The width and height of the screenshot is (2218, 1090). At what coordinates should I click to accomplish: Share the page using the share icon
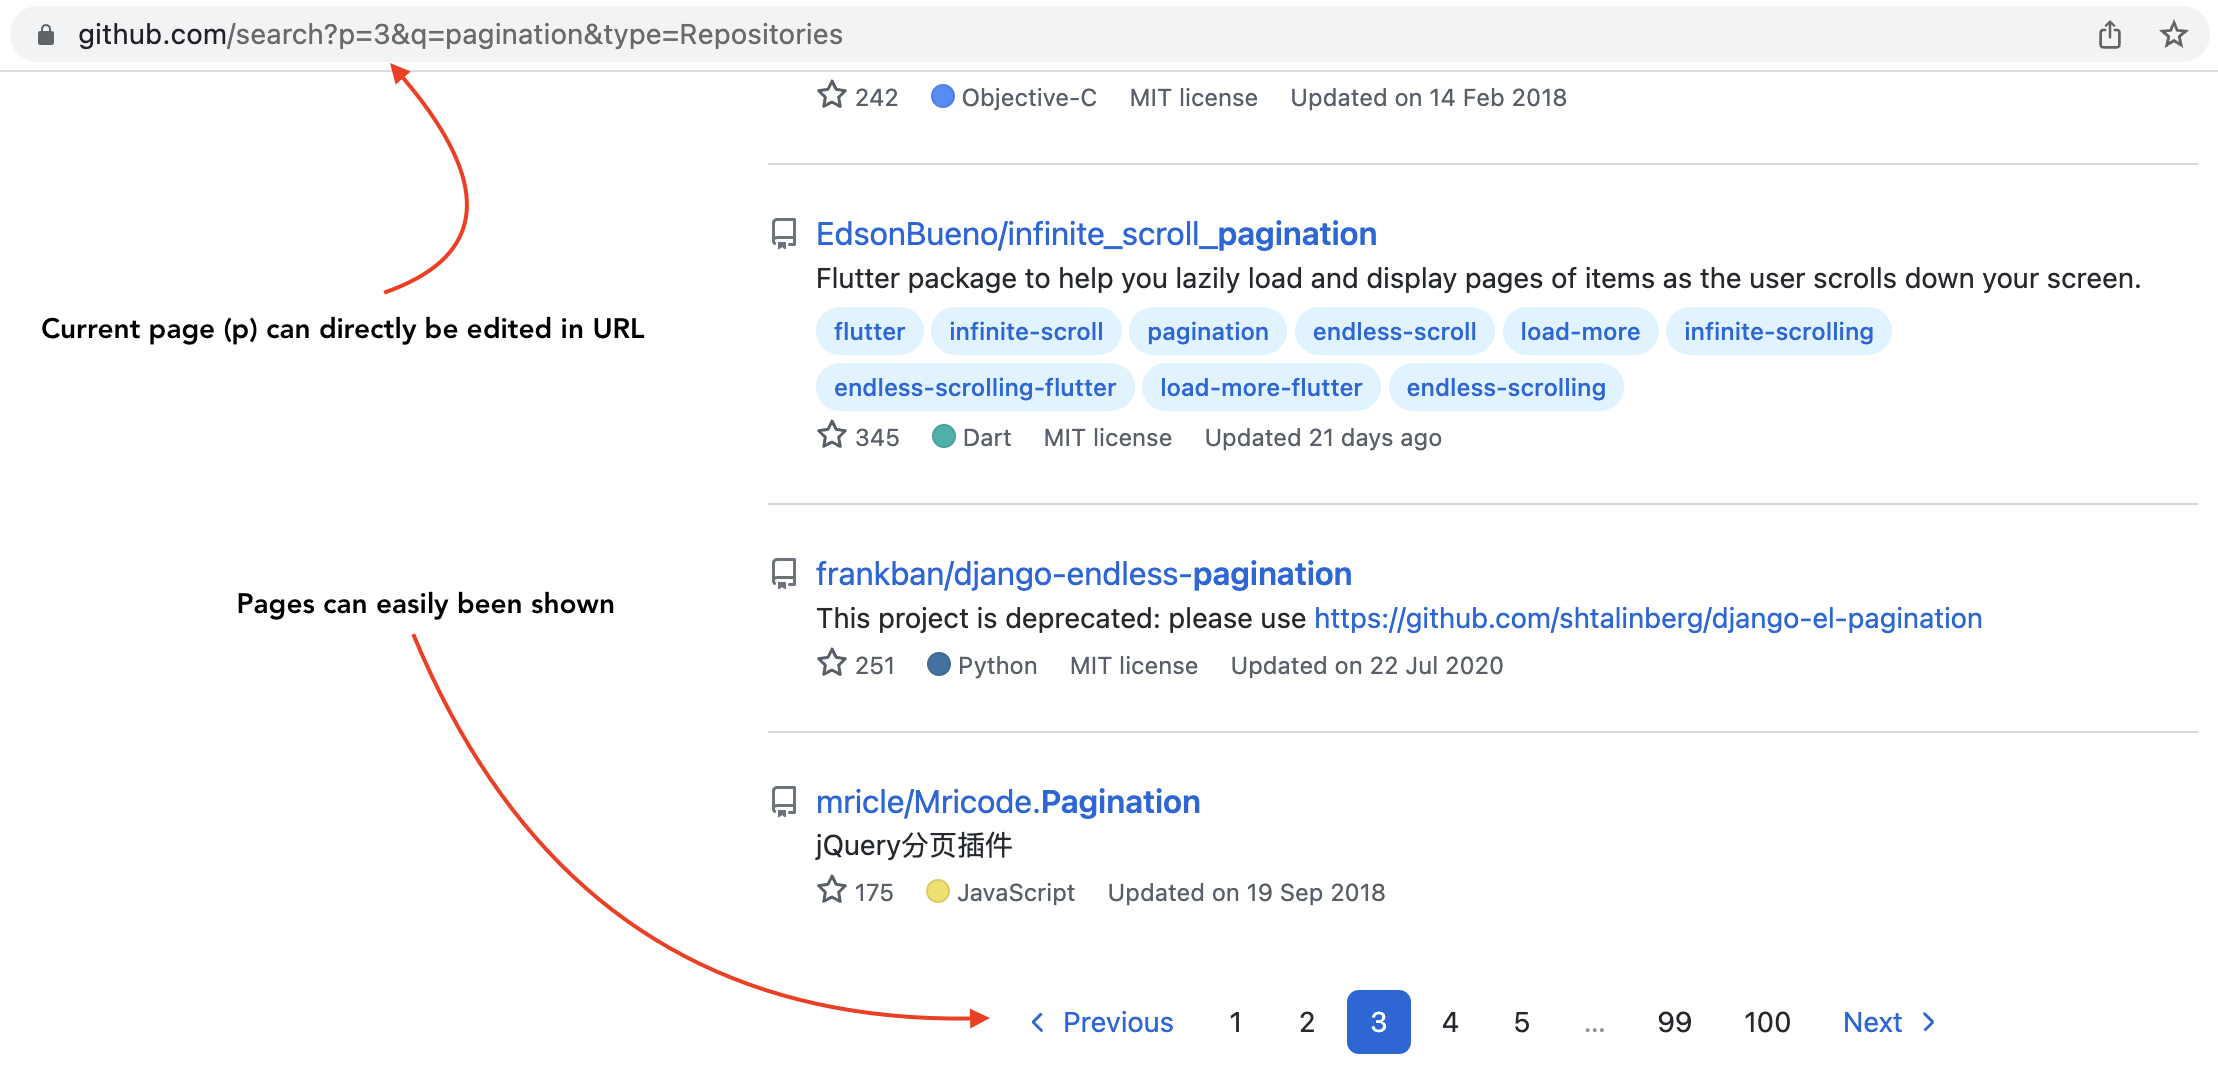click(x=2110, y=34)
